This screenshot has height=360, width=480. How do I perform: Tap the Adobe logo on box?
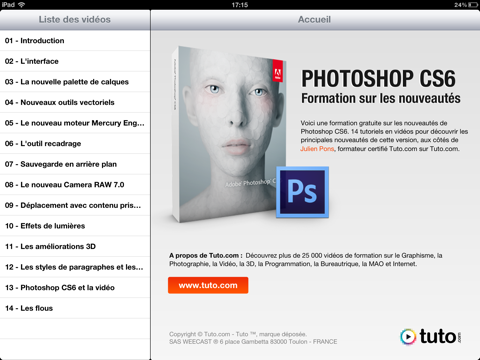[278, 71]
